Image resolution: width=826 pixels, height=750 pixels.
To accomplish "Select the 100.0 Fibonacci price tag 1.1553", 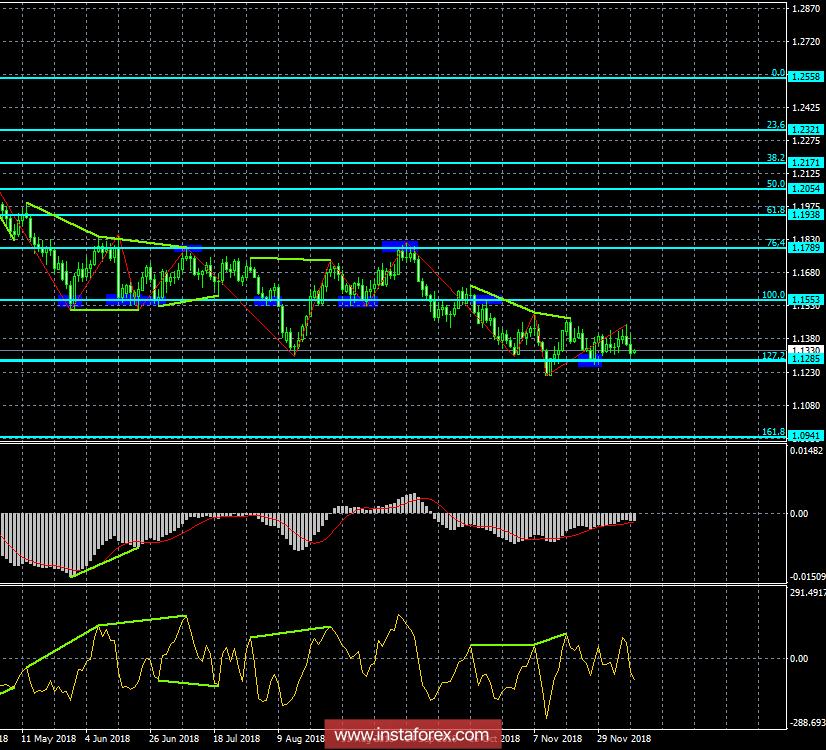I will click(x=805, y=300).
